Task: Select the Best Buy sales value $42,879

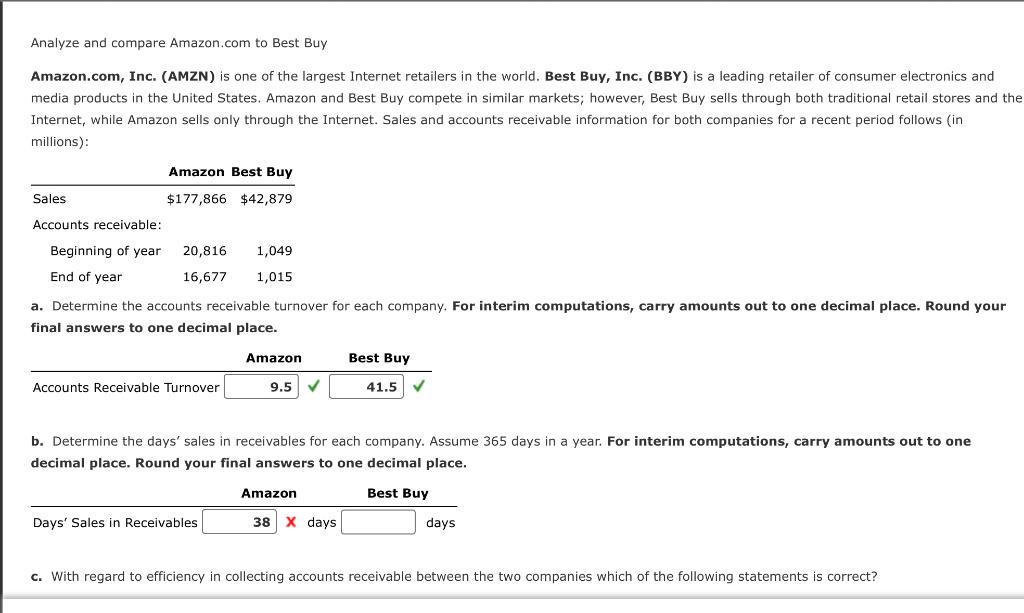Action: coord(266,198)
